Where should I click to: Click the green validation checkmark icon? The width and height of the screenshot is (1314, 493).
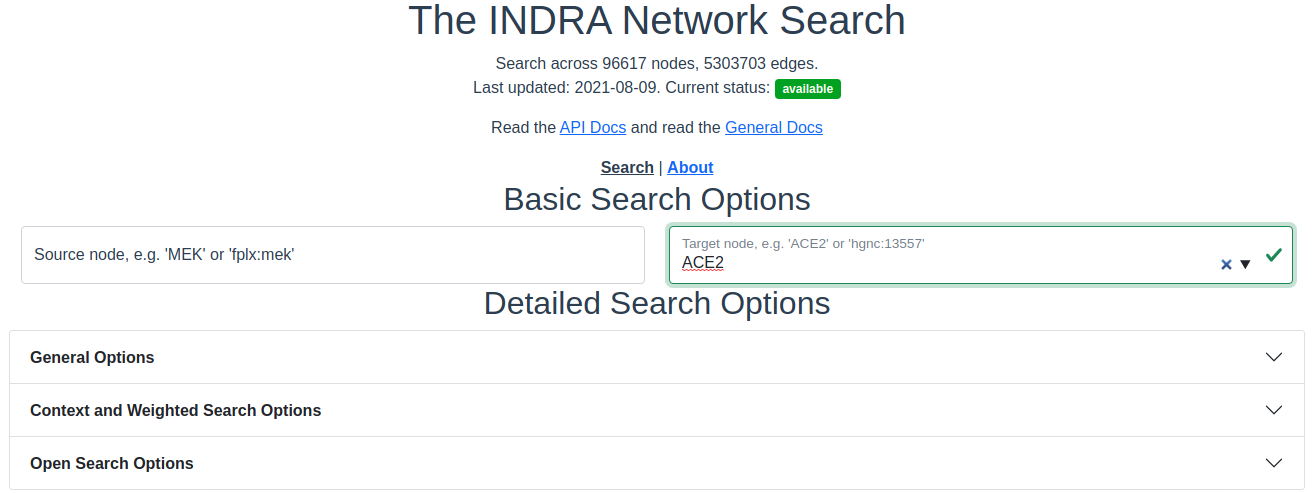click(1273, 255)
